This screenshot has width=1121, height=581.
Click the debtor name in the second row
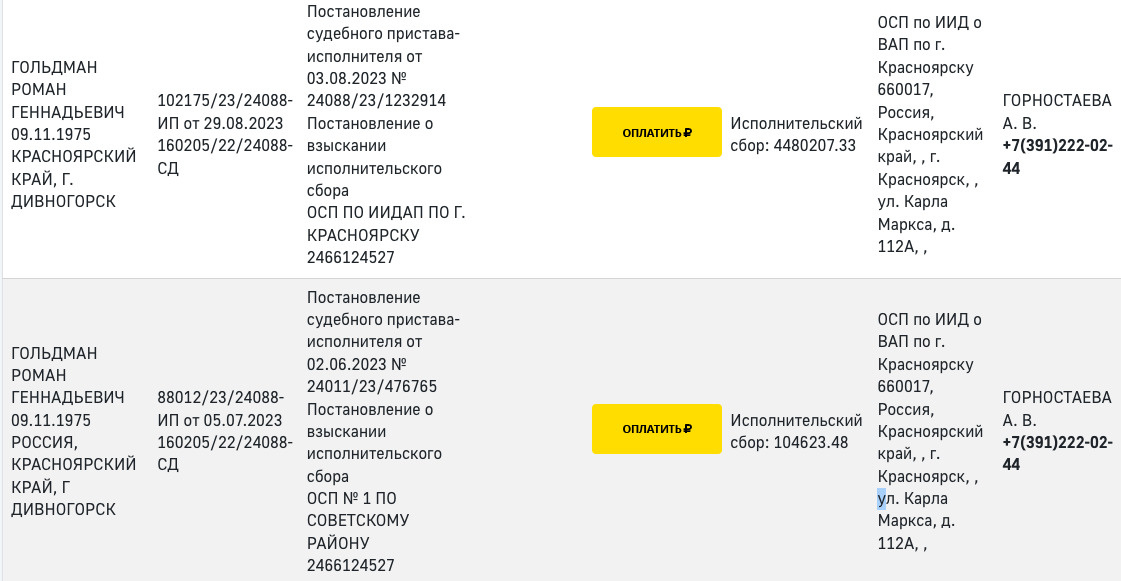tap(68, 375)
